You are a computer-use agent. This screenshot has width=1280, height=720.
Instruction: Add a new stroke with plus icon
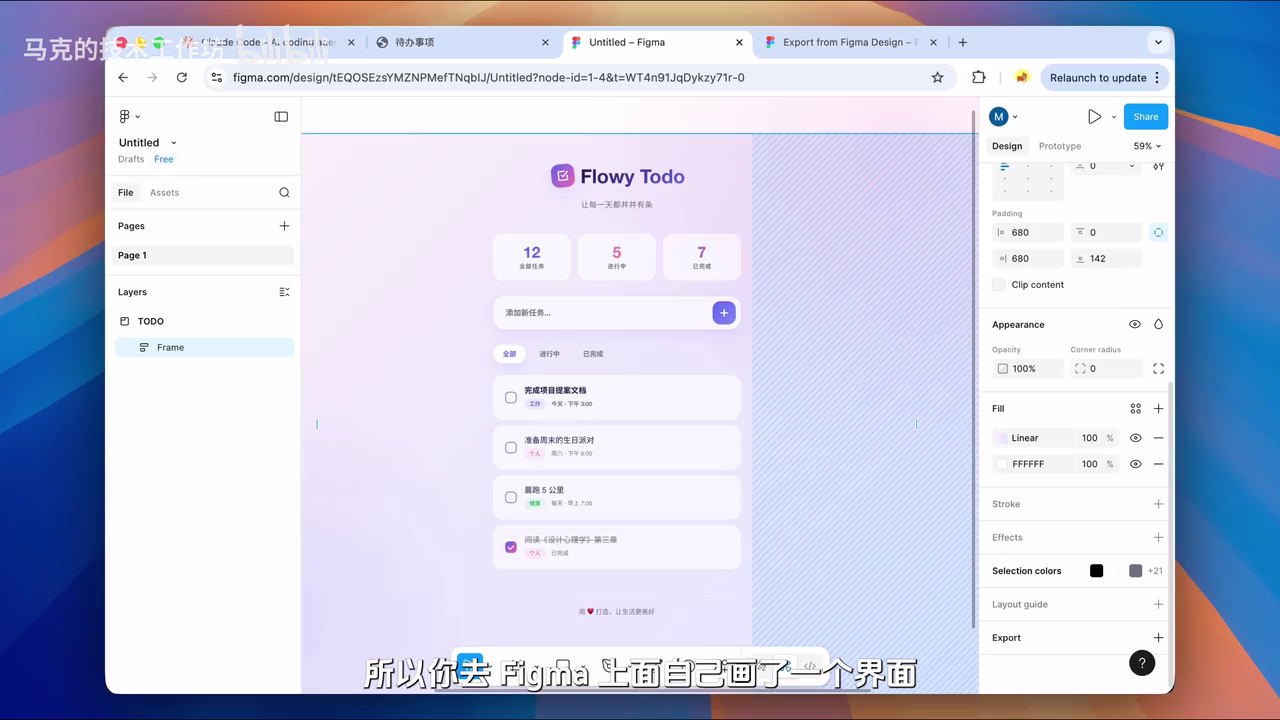(x=1158, y=504)
